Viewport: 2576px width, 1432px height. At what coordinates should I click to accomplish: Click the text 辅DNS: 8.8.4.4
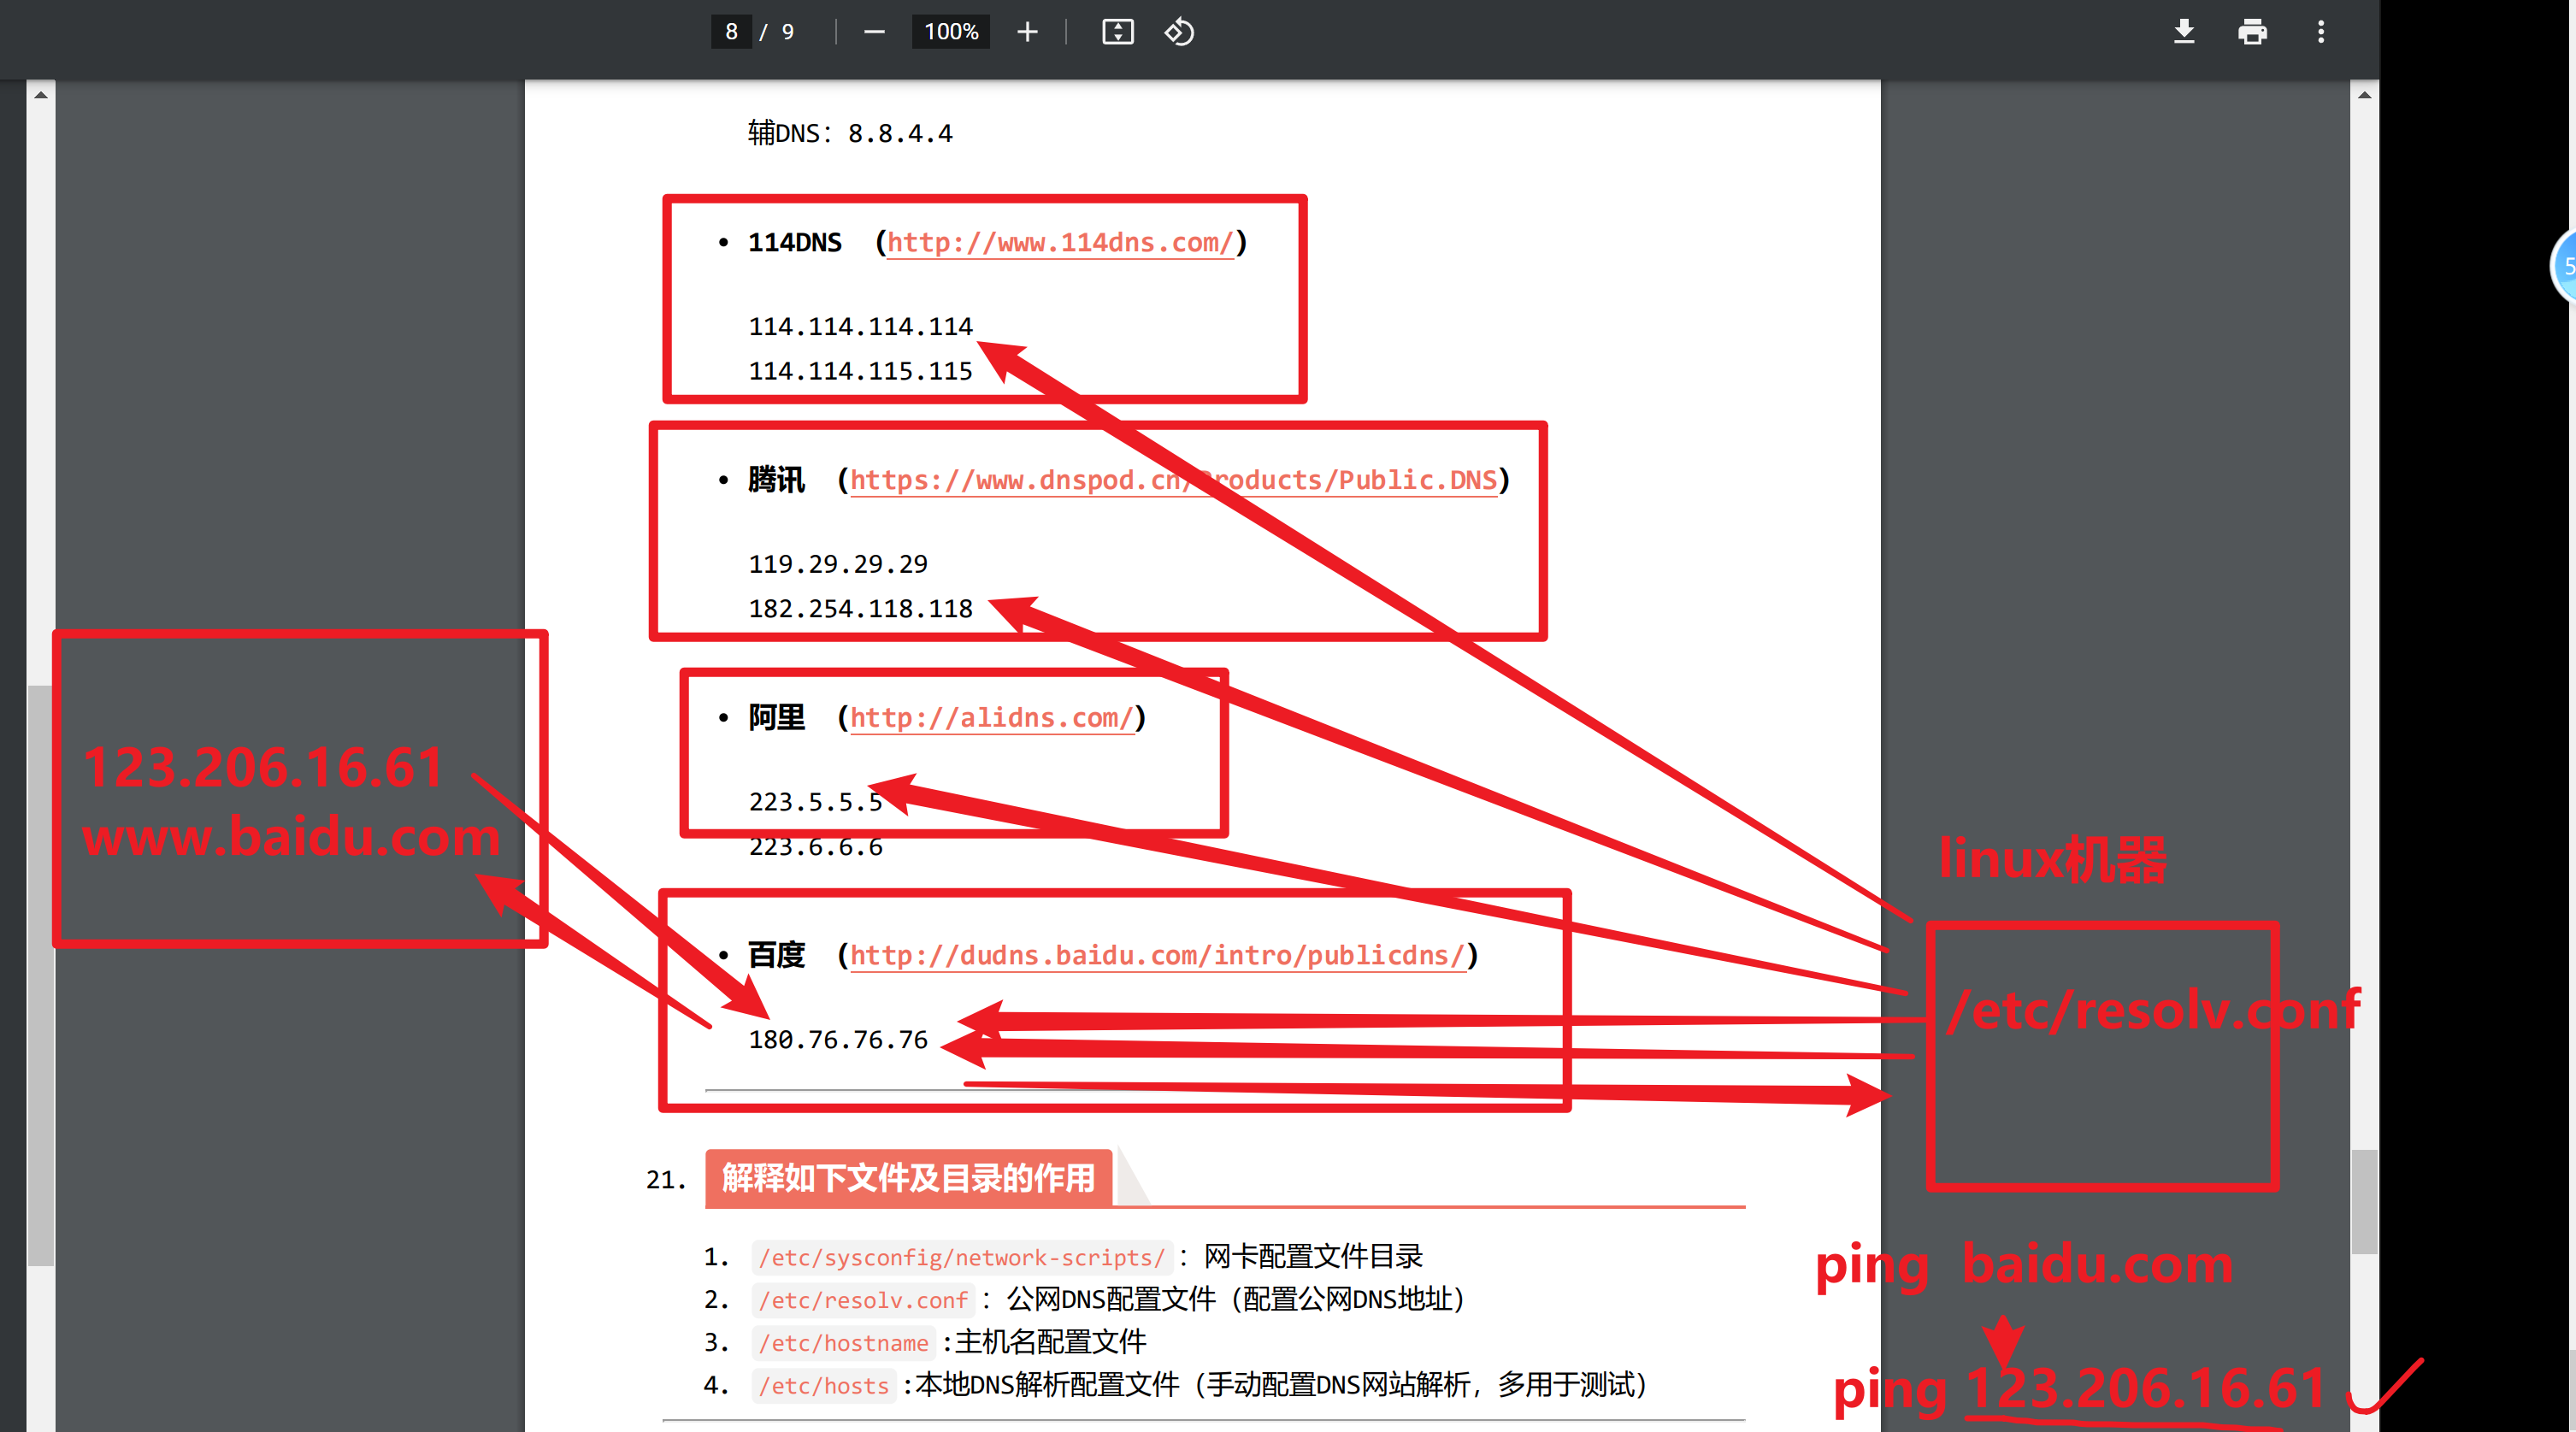click(x=850, y=133)
